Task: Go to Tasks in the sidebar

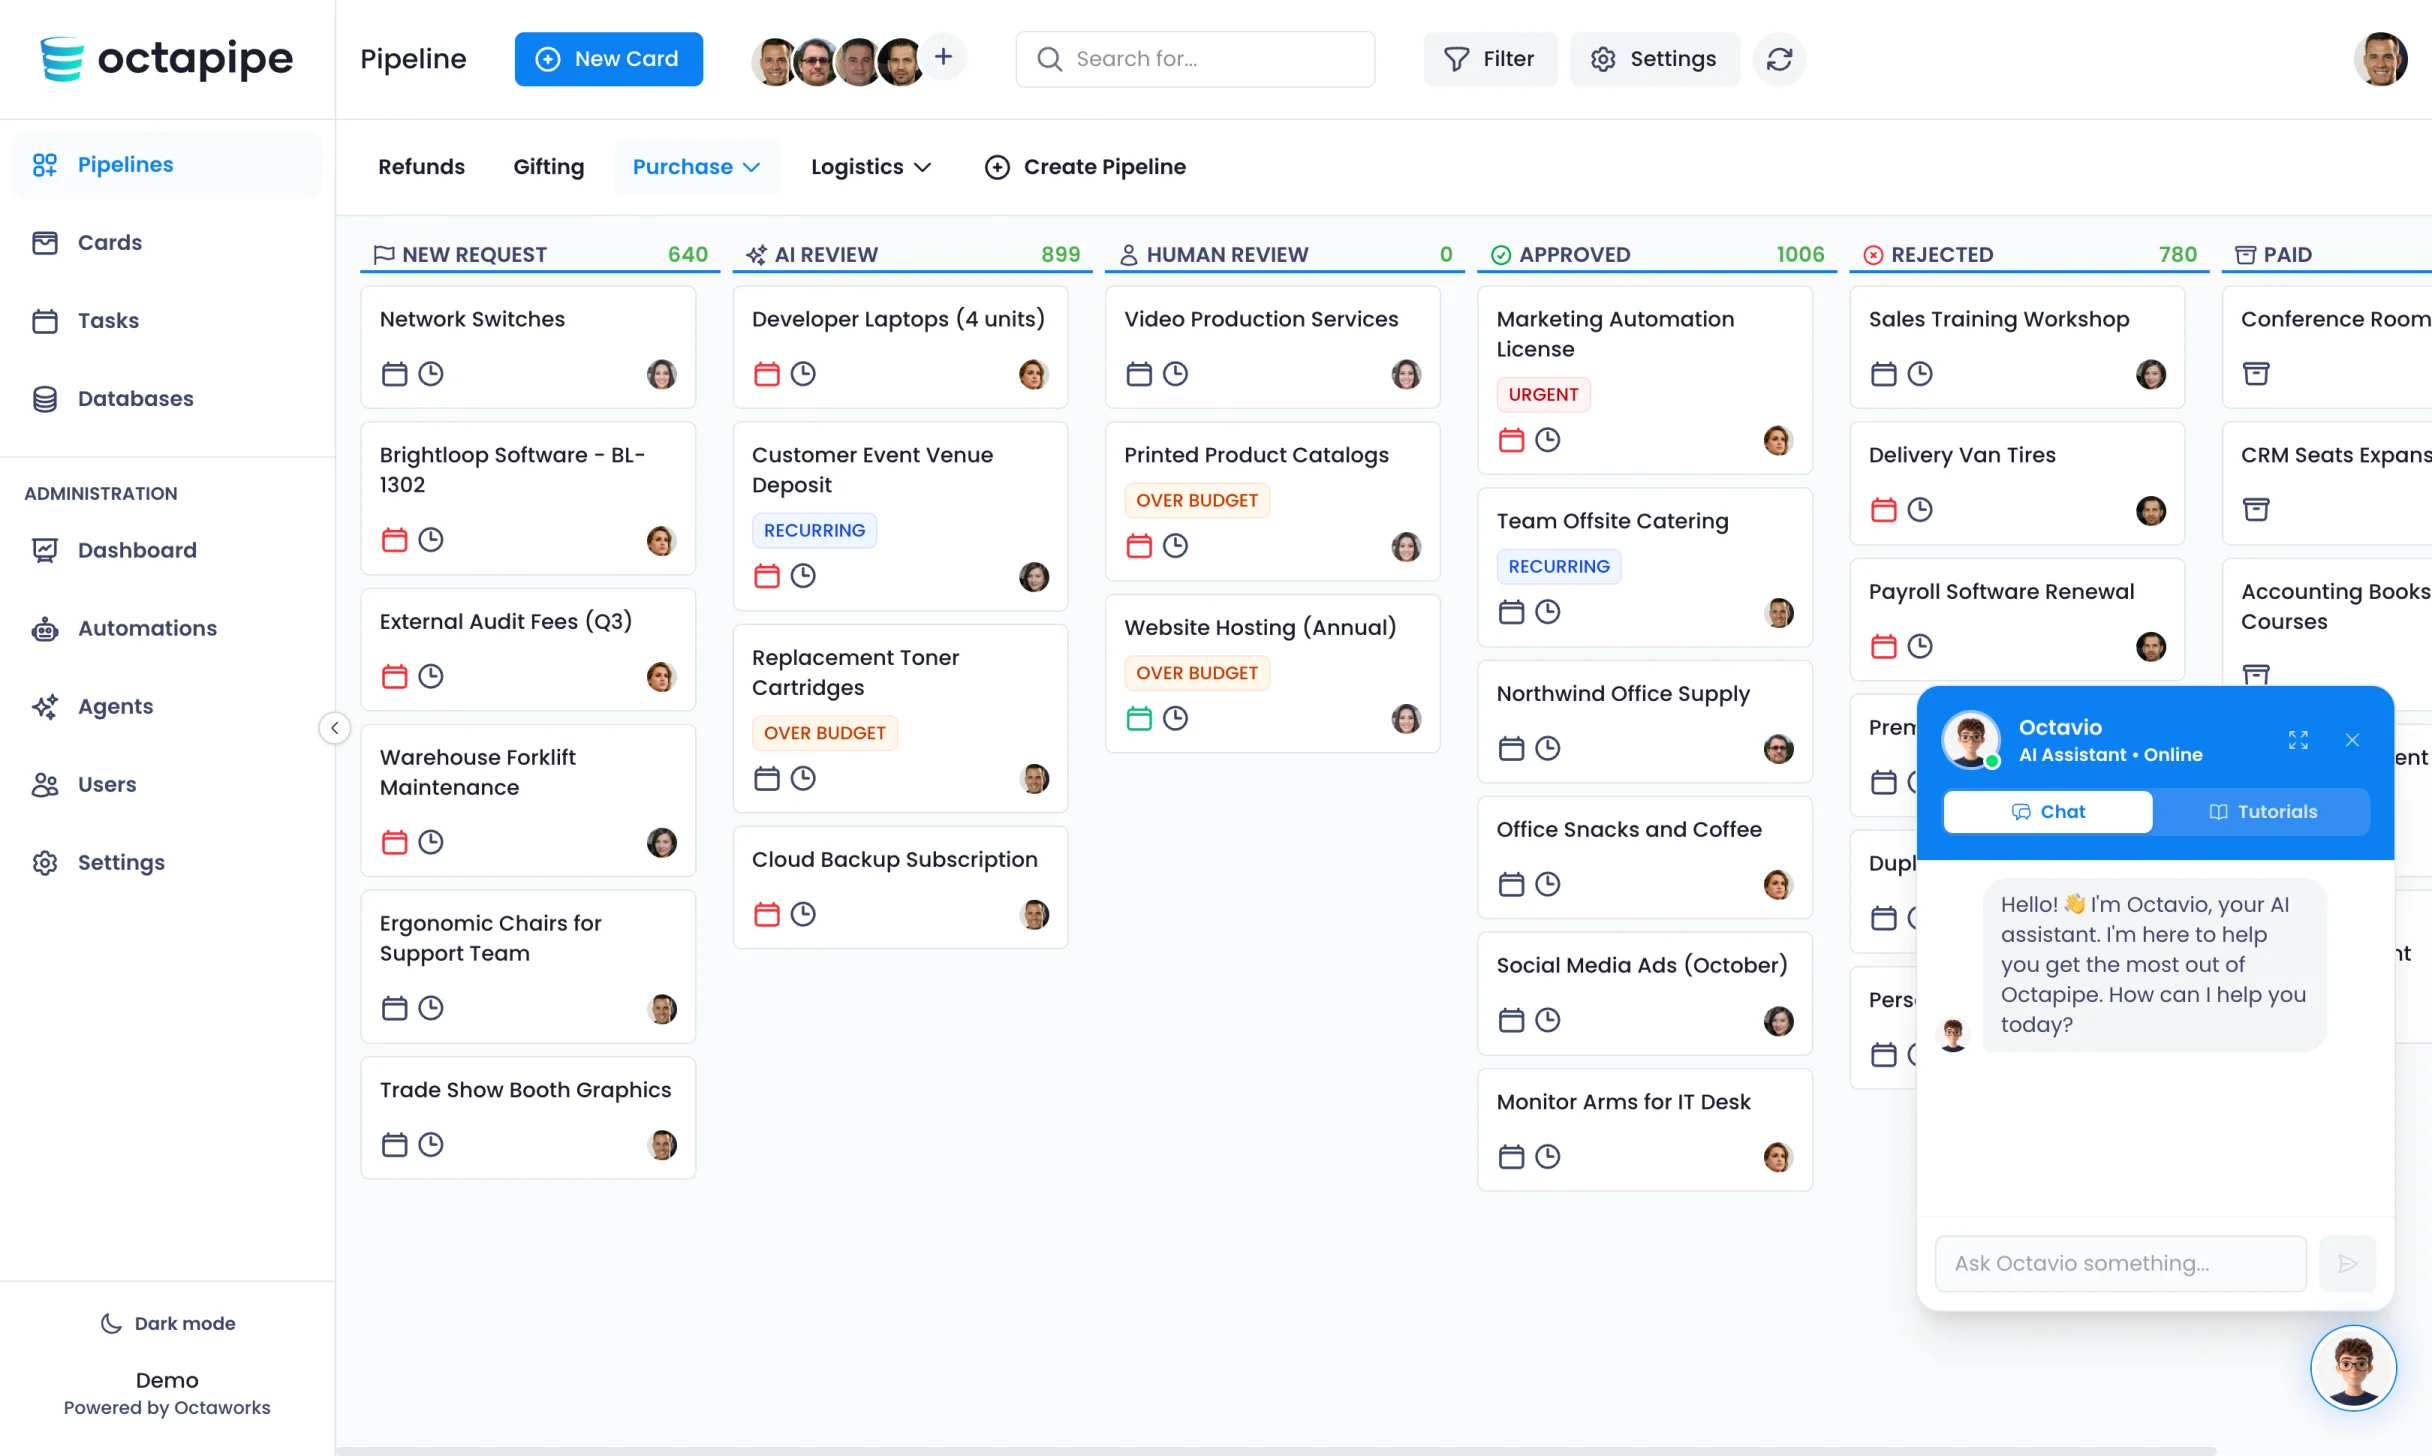Action: coord(167,320)
